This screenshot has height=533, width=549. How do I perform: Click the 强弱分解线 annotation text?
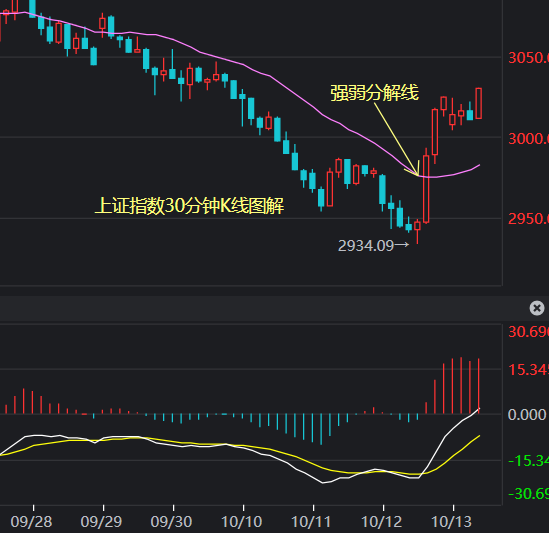coord(374,93)
